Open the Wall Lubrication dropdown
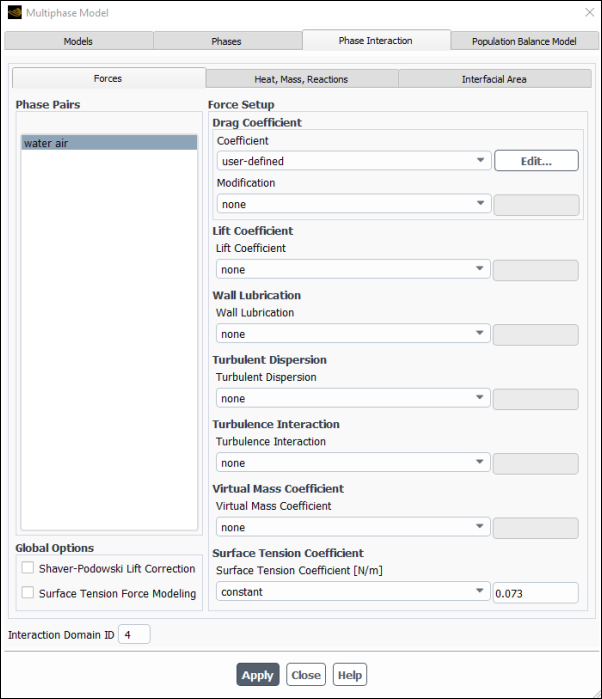 [x=353, y=333]
